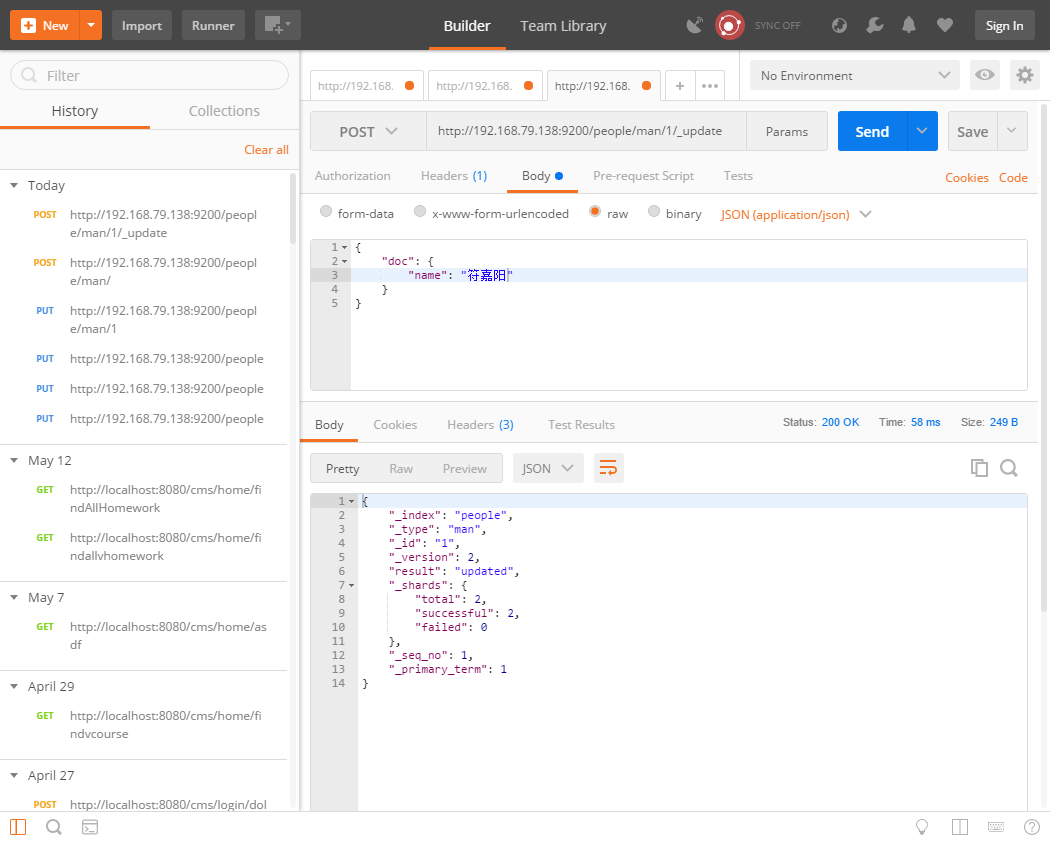Viewport: 1050px width, 842px height.
Task: Toggle line wrap icon in response
Action: coord(608,467)
